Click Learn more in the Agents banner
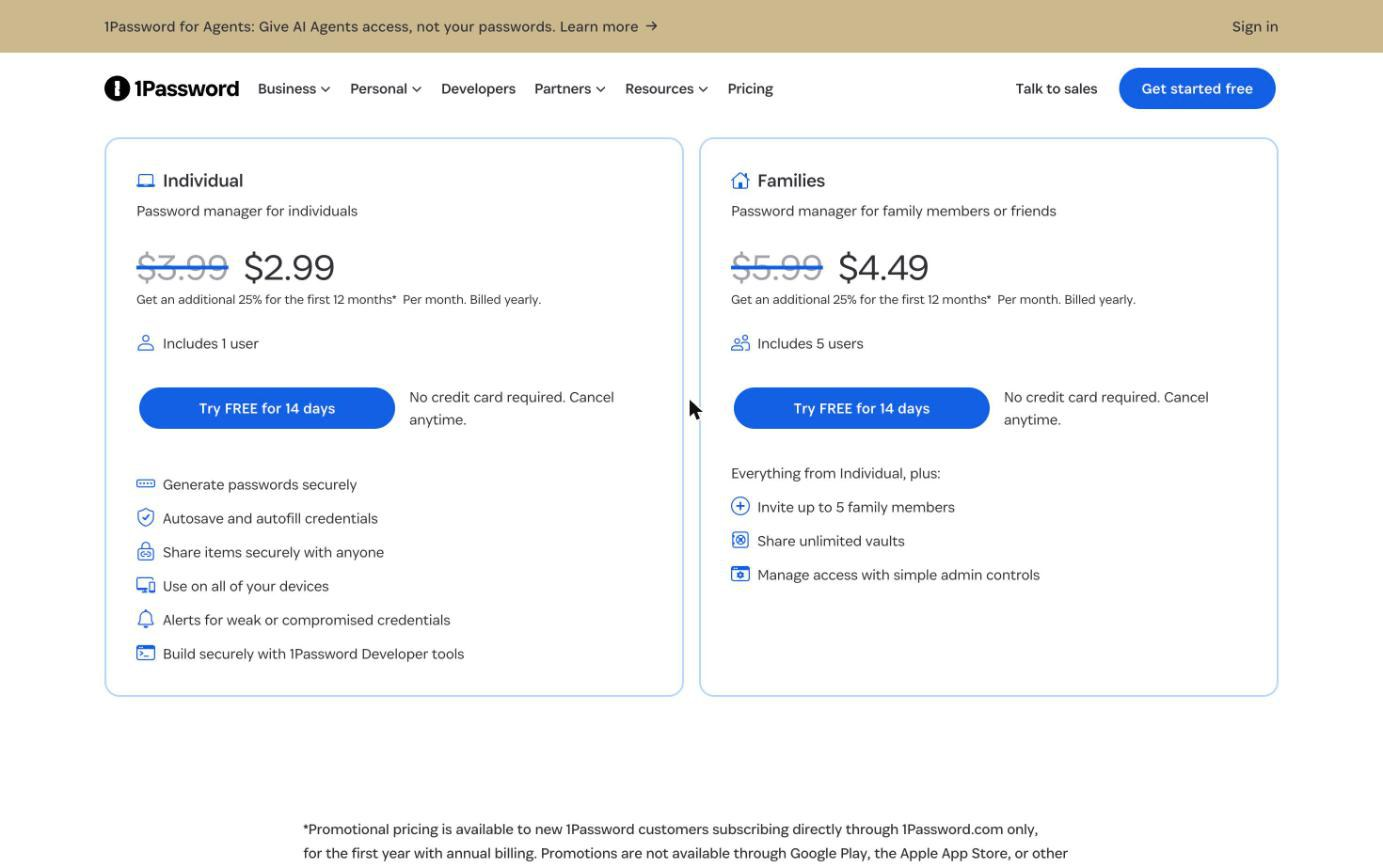The height and width of the screenshot is (868, 1383). pos(609,27)
